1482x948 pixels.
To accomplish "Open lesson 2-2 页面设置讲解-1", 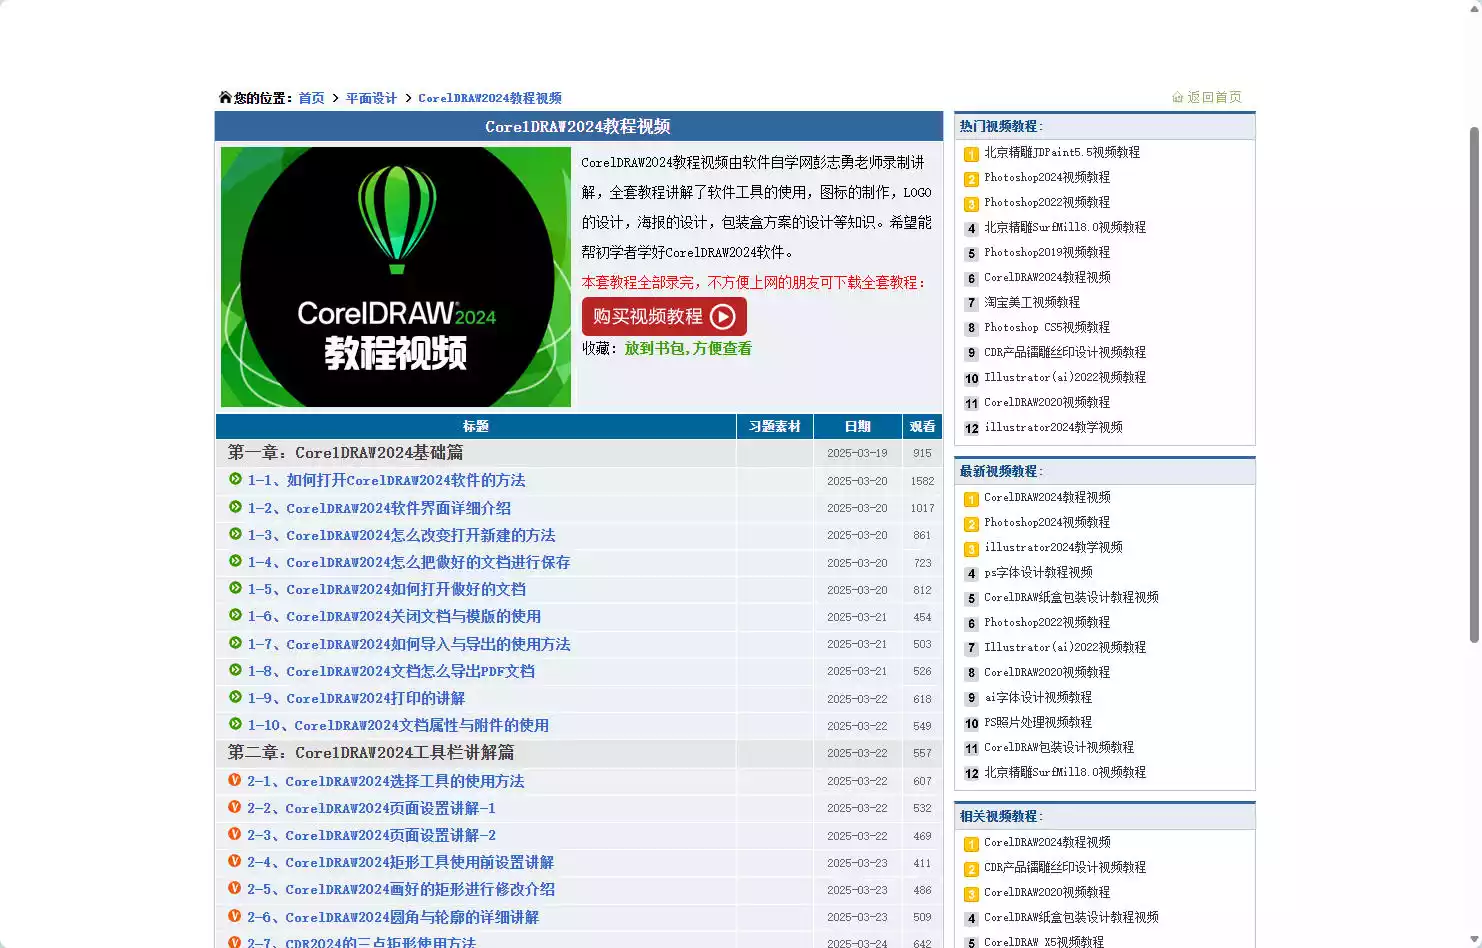I will click(x=371, y=808).
